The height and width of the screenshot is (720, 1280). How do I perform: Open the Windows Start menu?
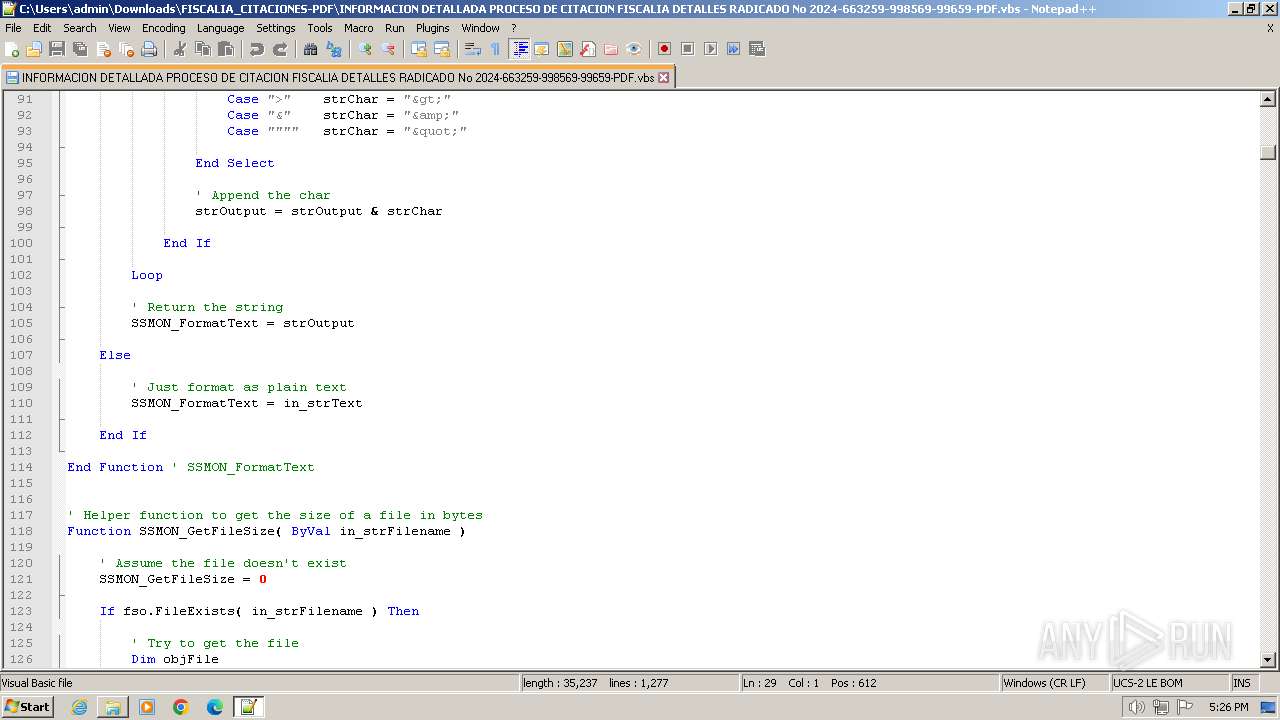coord(27,707)
